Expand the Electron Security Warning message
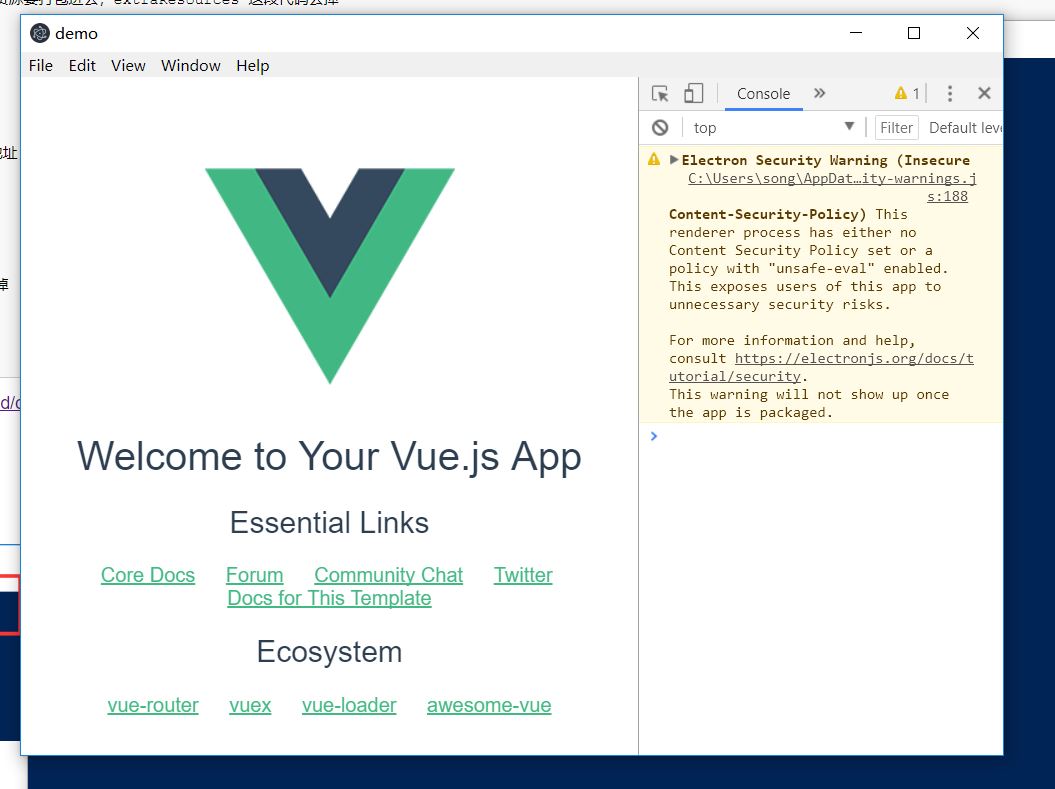This screenshot has height=789, width=1055. point(674,159)
